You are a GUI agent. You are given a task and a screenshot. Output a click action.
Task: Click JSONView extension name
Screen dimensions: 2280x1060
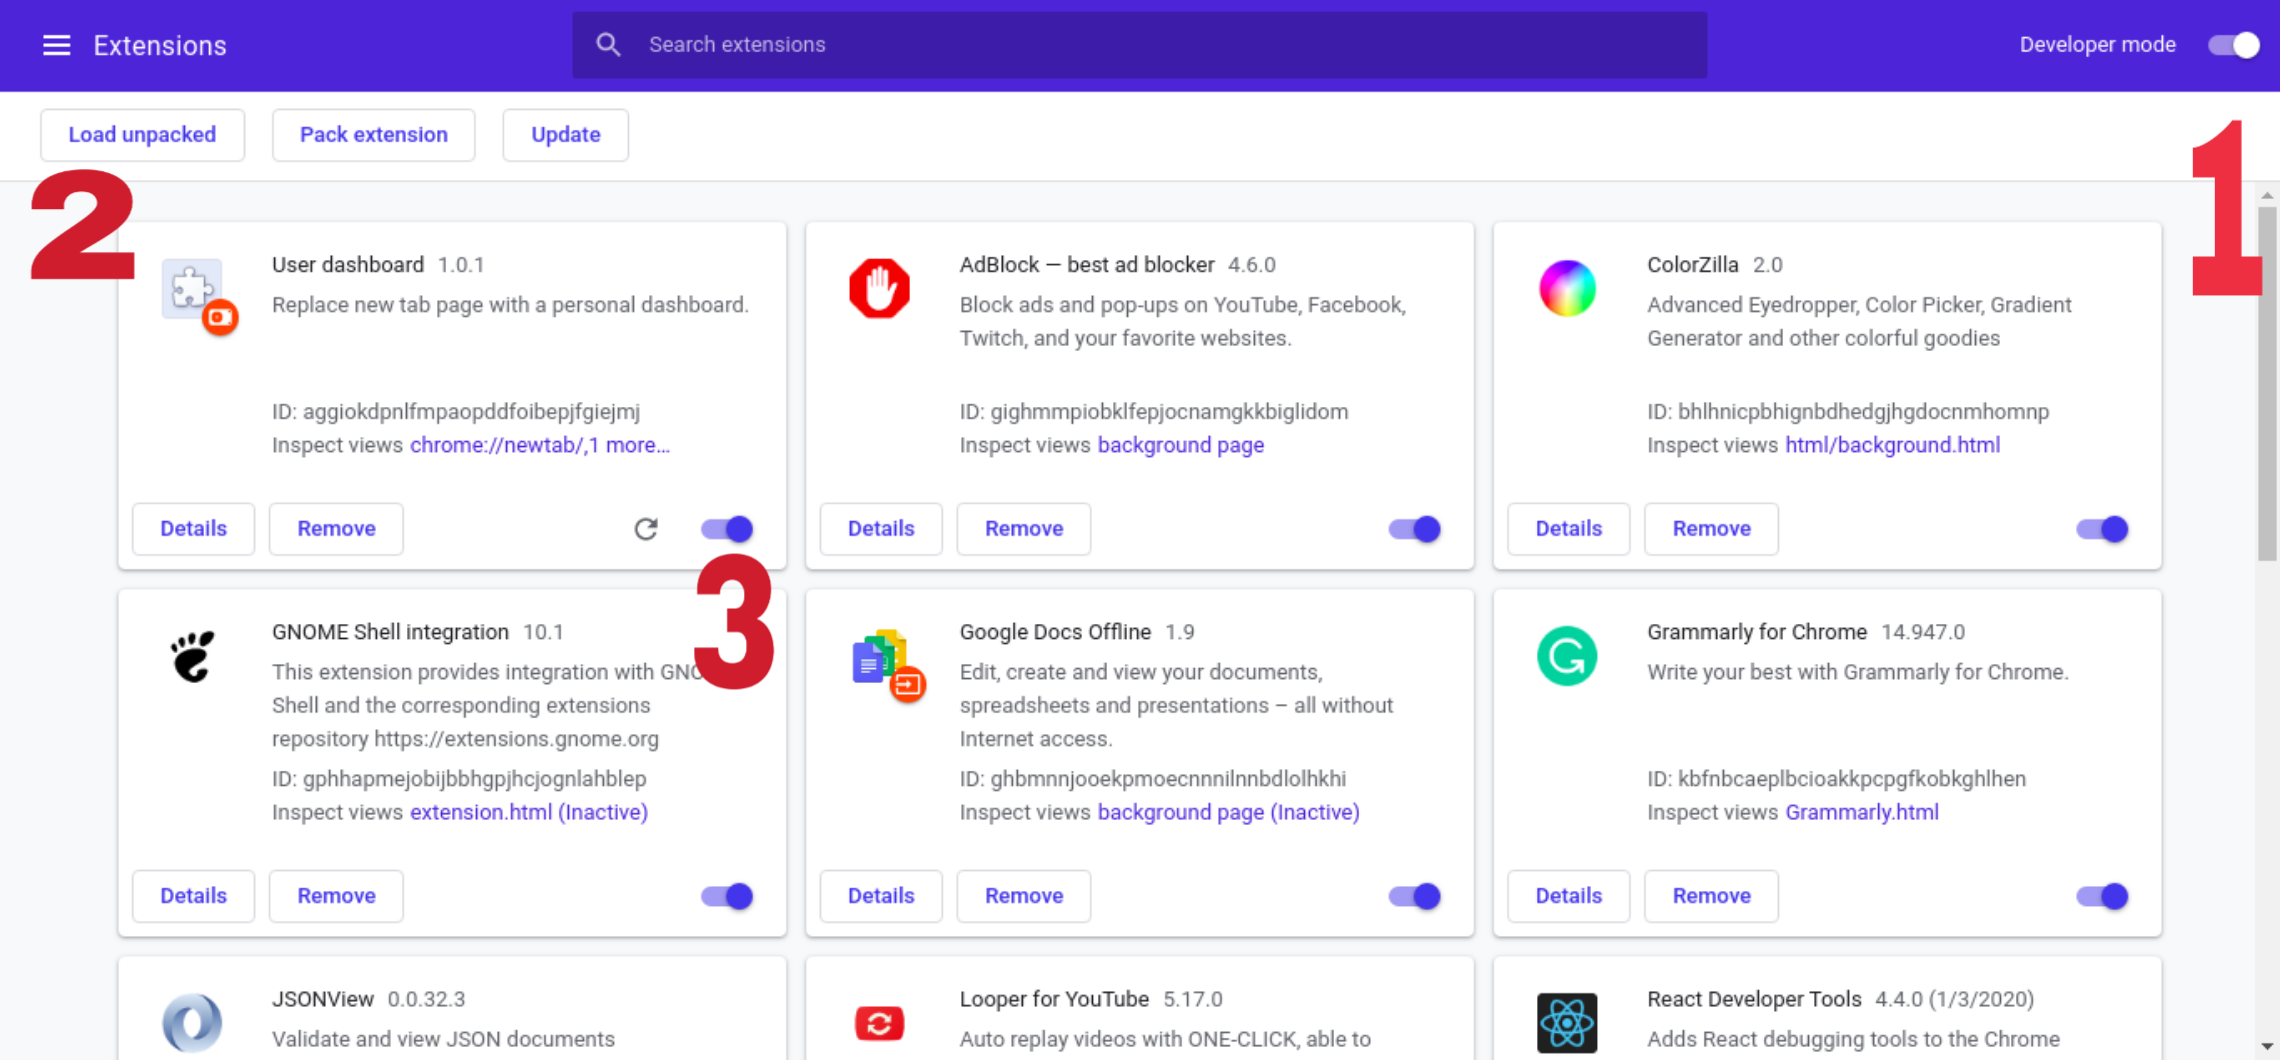point(323,999)
